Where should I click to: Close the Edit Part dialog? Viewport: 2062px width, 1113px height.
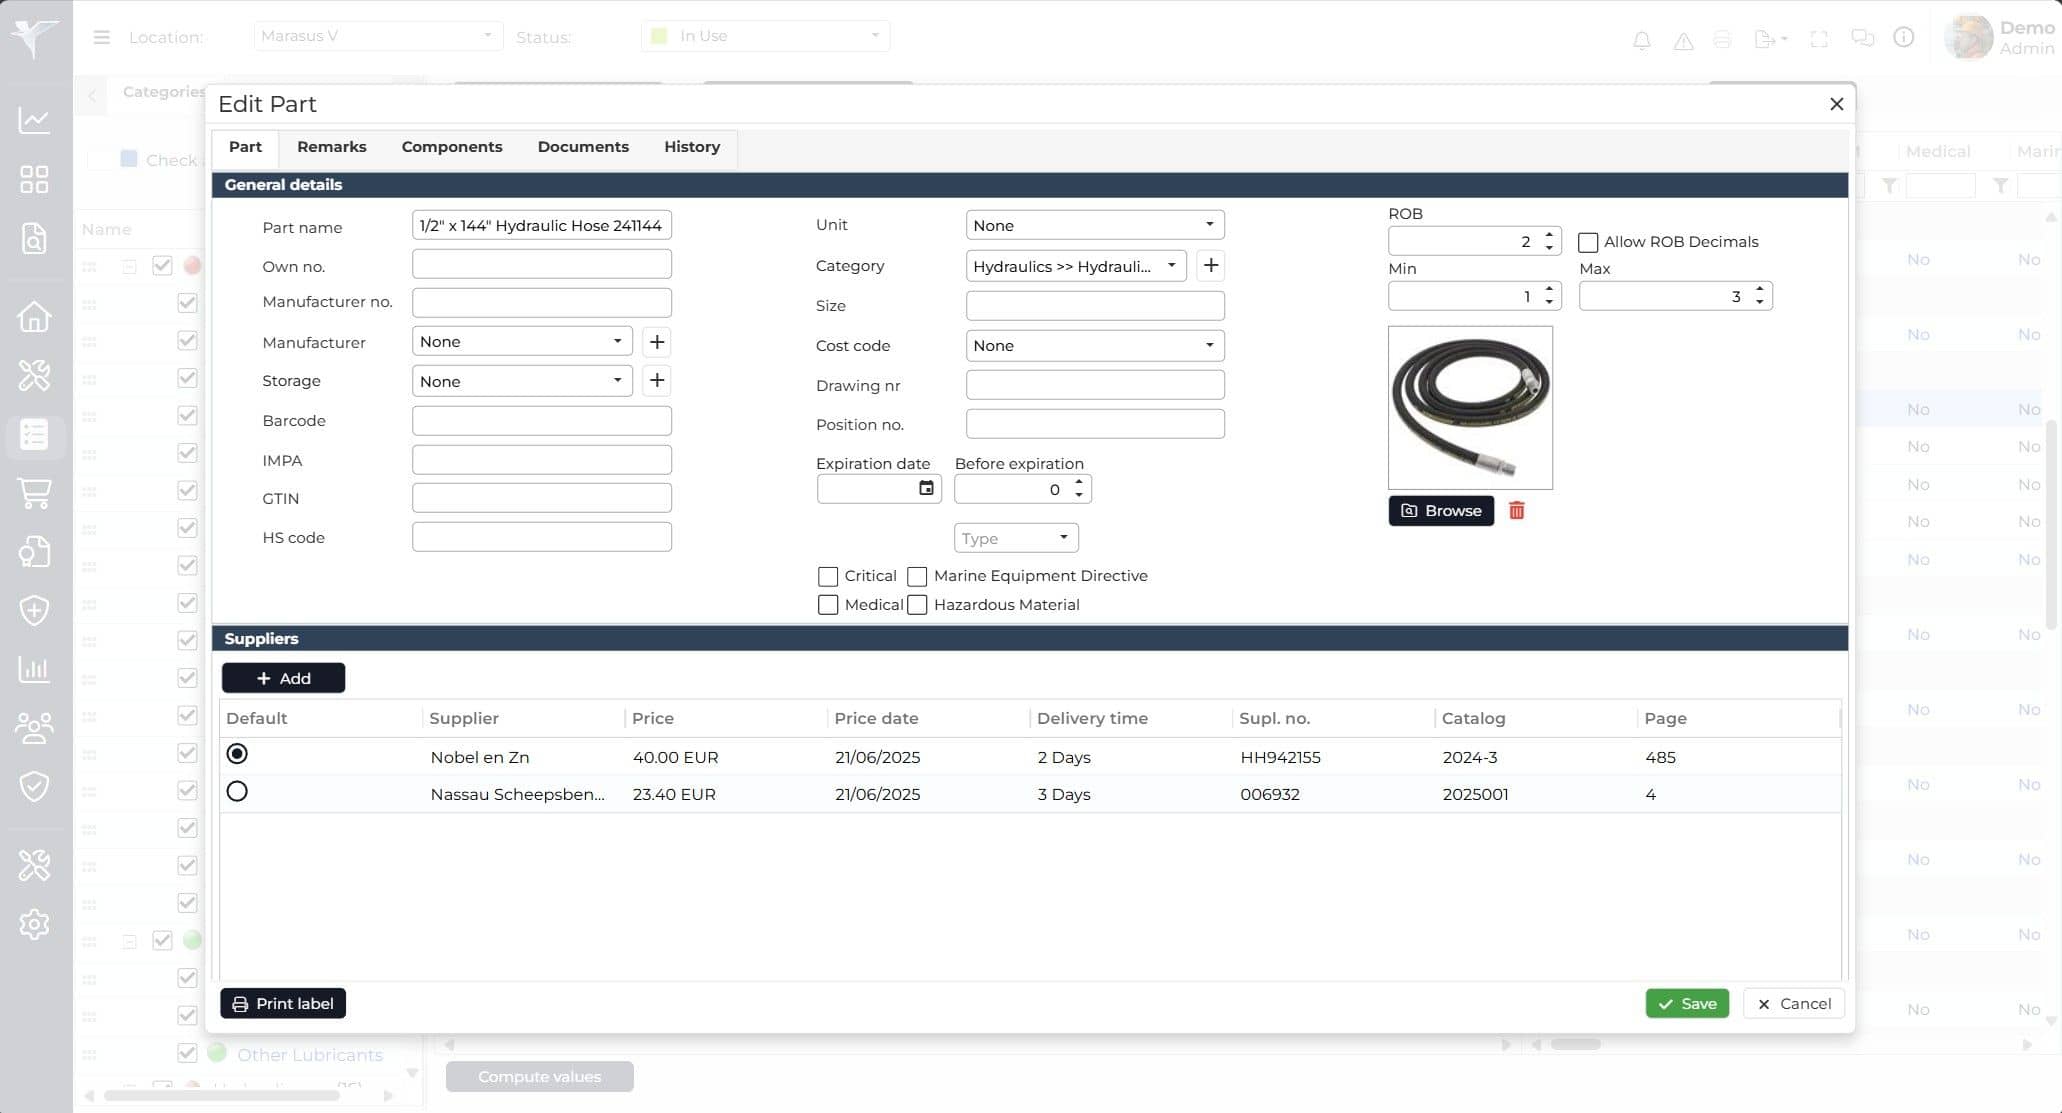1836,104
